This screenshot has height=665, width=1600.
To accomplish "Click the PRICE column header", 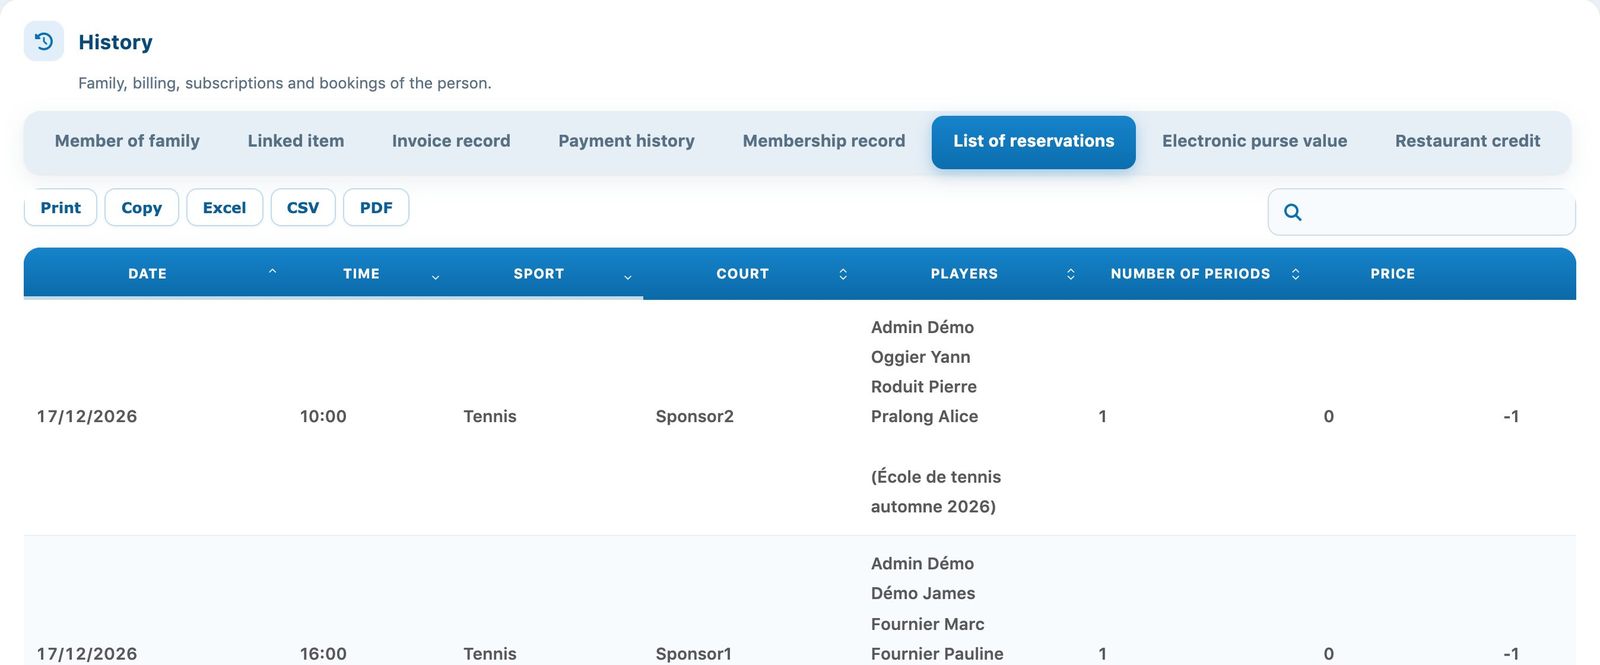I will click(x=1392, y=273).
